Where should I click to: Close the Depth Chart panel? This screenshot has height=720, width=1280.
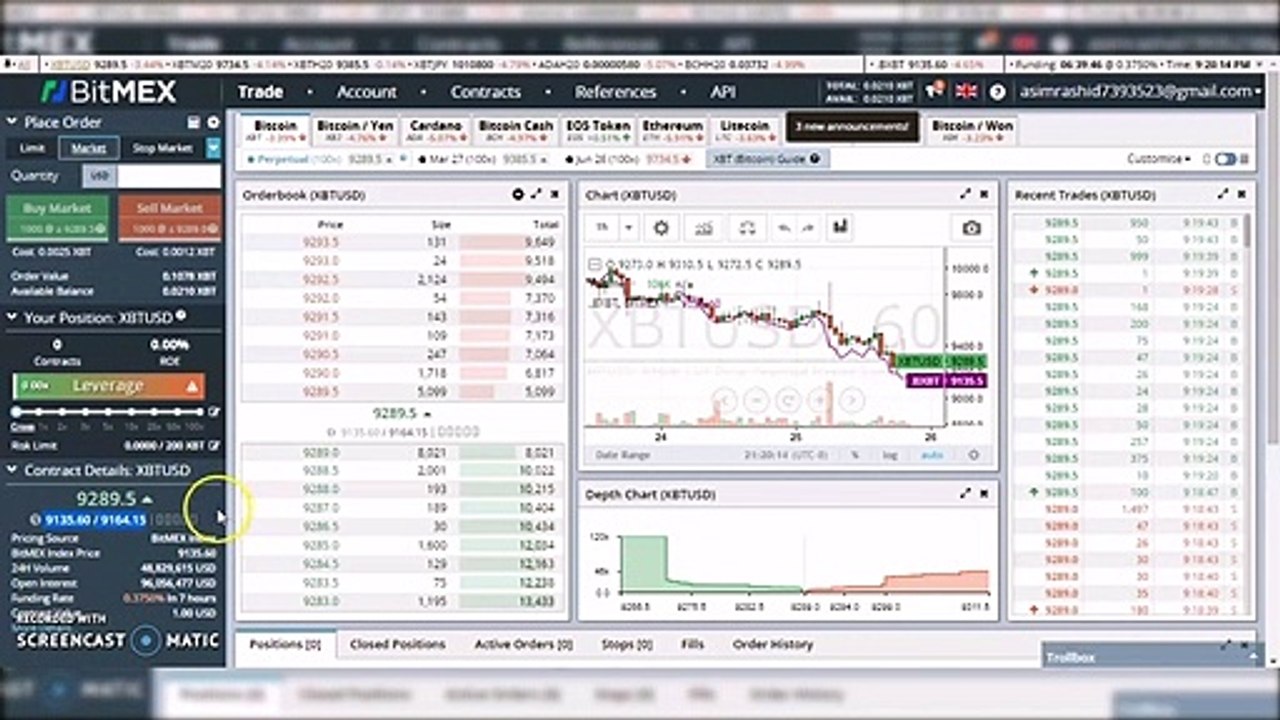(984, 493)
